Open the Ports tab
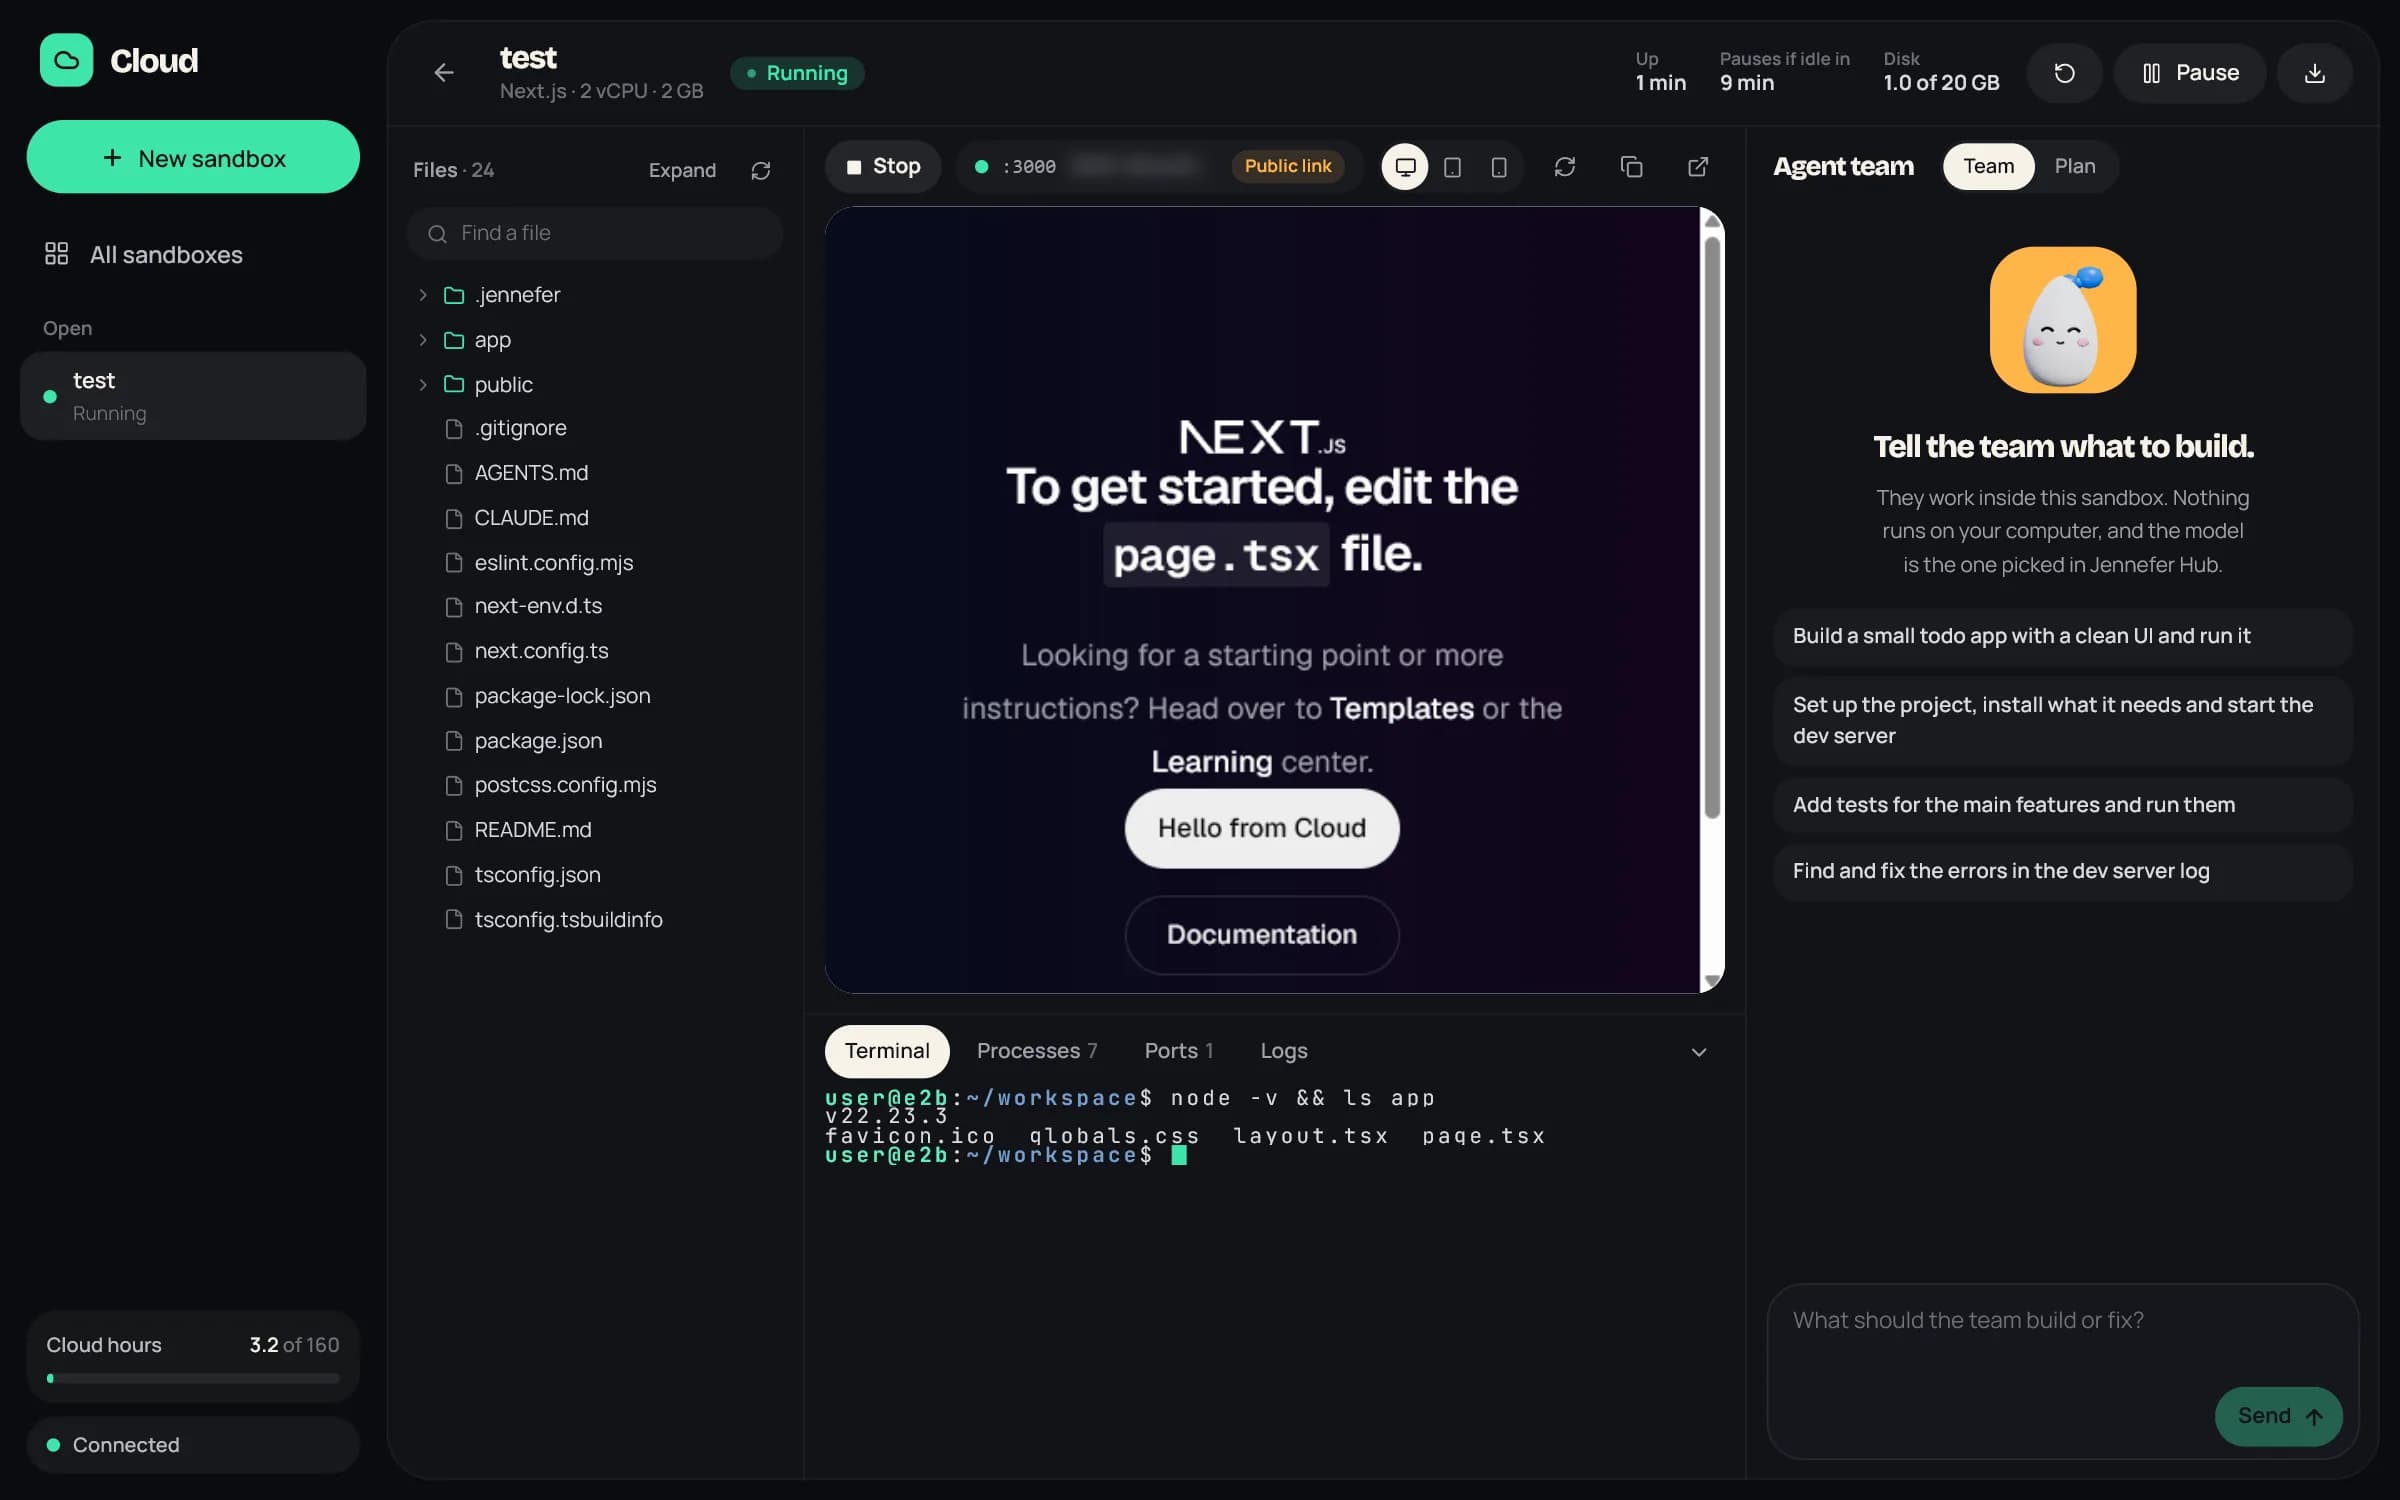The width and height of the screenshot is (2400, 1500). [x=1178, y=1051]
